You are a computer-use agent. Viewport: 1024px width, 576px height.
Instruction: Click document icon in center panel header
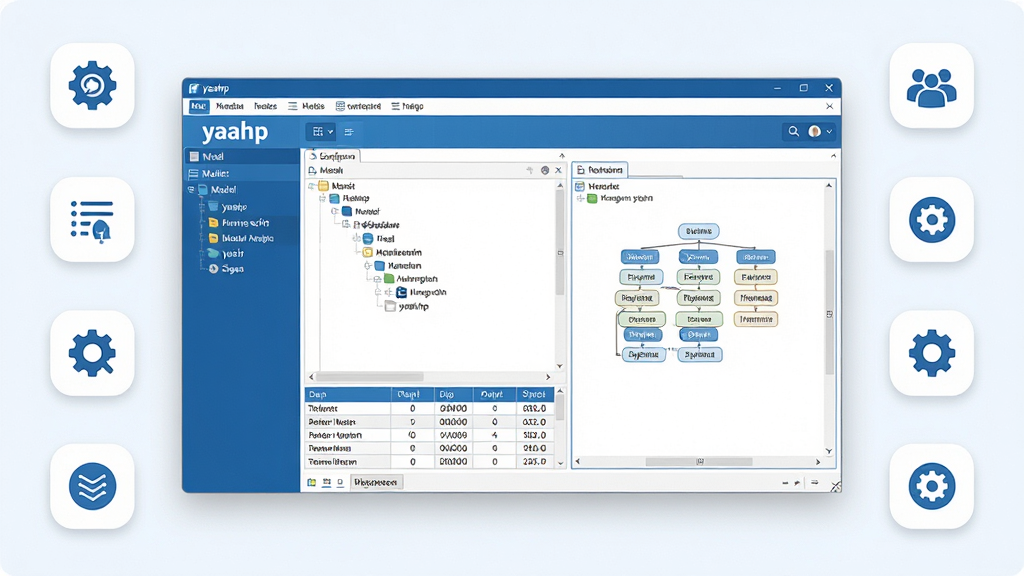pos(312,170)
